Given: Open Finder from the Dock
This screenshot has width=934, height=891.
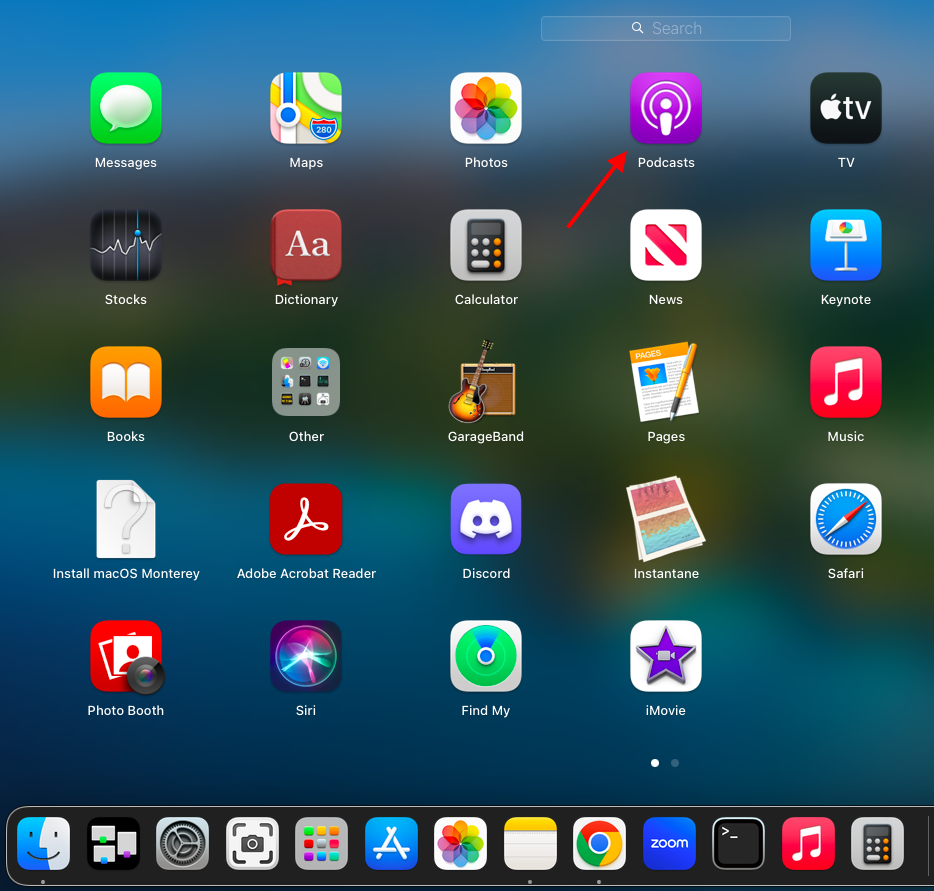Looking at the screenshot, I should (43, 843).
